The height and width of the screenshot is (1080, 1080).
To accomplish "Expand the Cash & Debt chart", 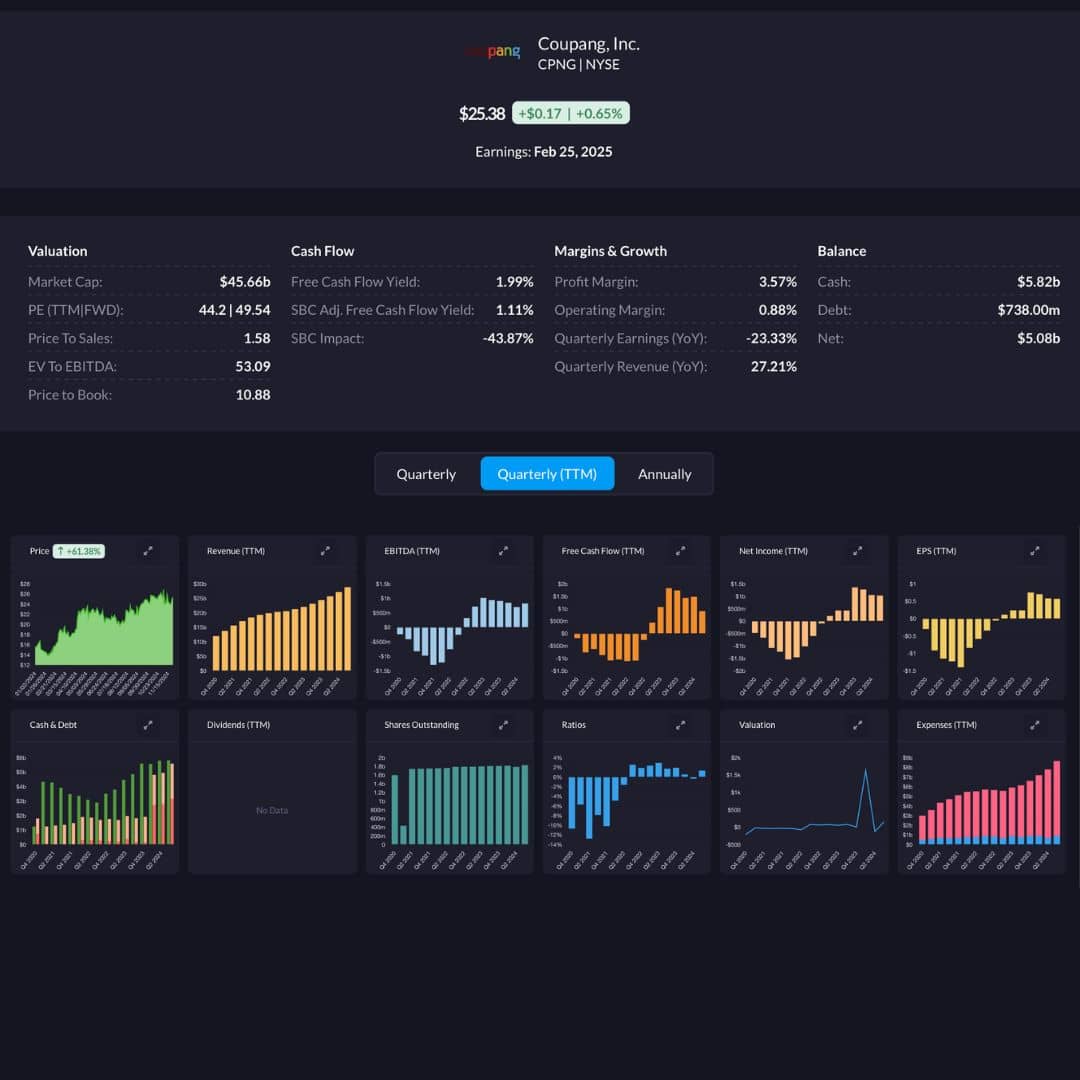I will (x=148, y=725).
